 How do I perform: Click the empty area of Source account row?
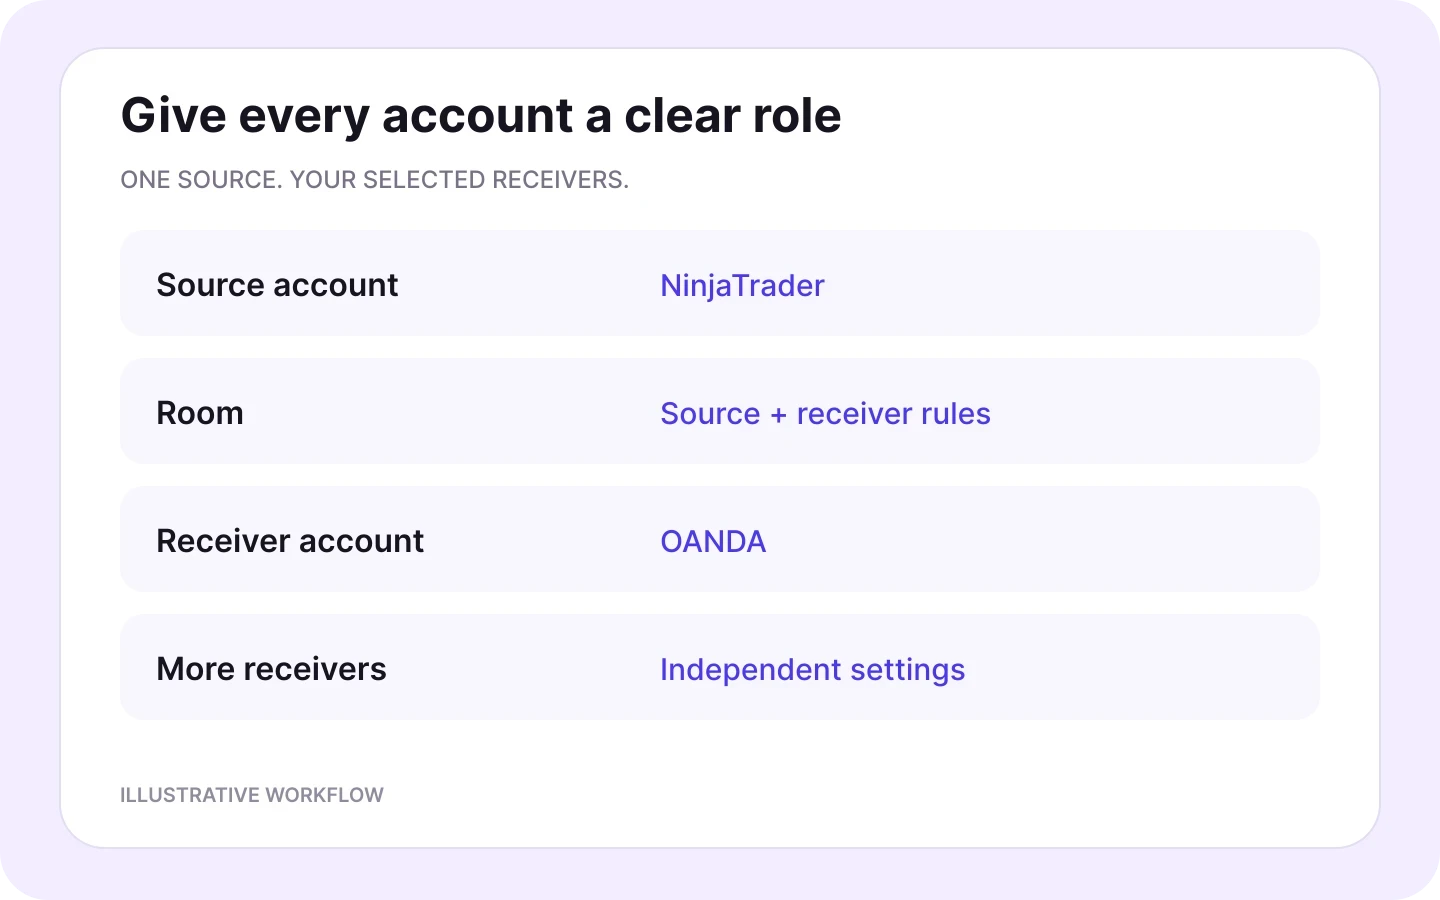pyautogui.click(x=1070, y=284)
